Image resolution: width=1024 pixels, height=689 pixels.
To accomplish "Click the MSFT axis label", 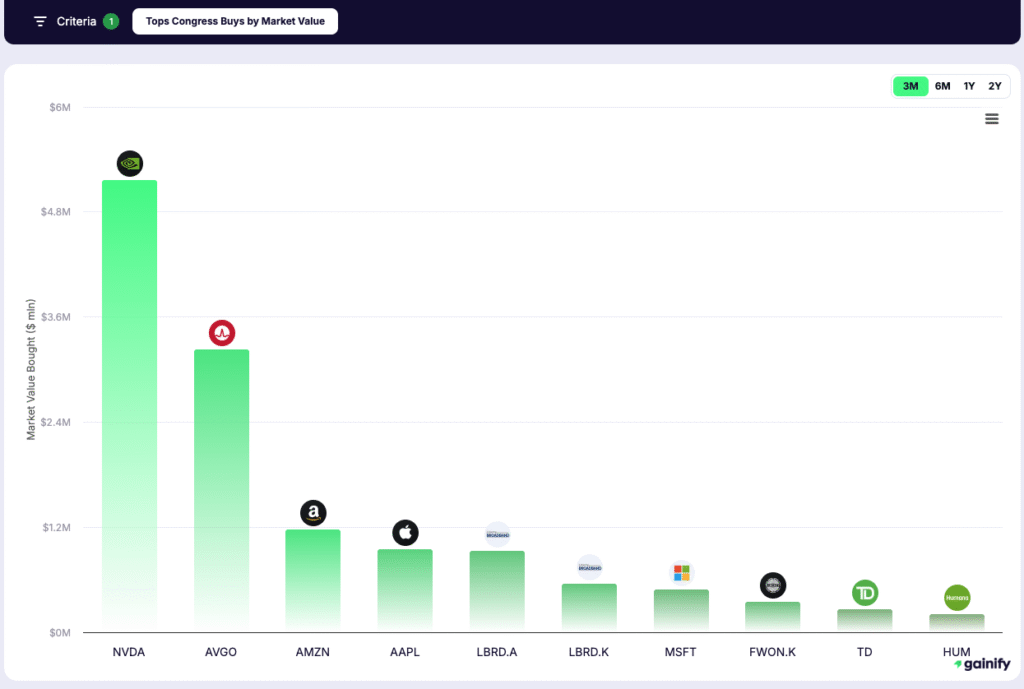I will tap(680, 652).
